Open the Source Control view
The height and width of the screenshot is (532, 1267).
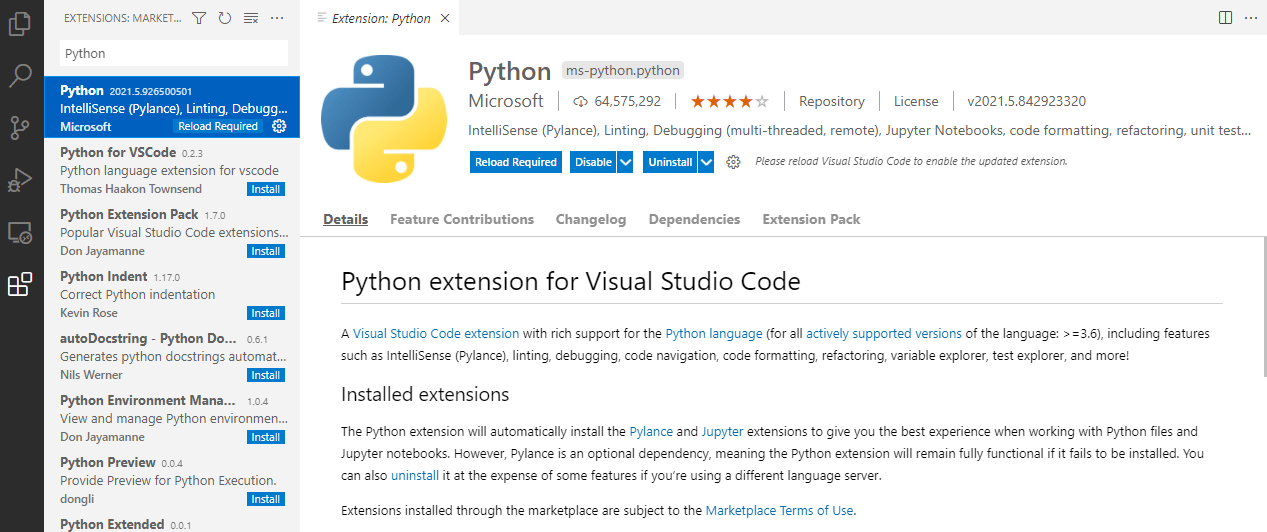(x=20, y=127)
